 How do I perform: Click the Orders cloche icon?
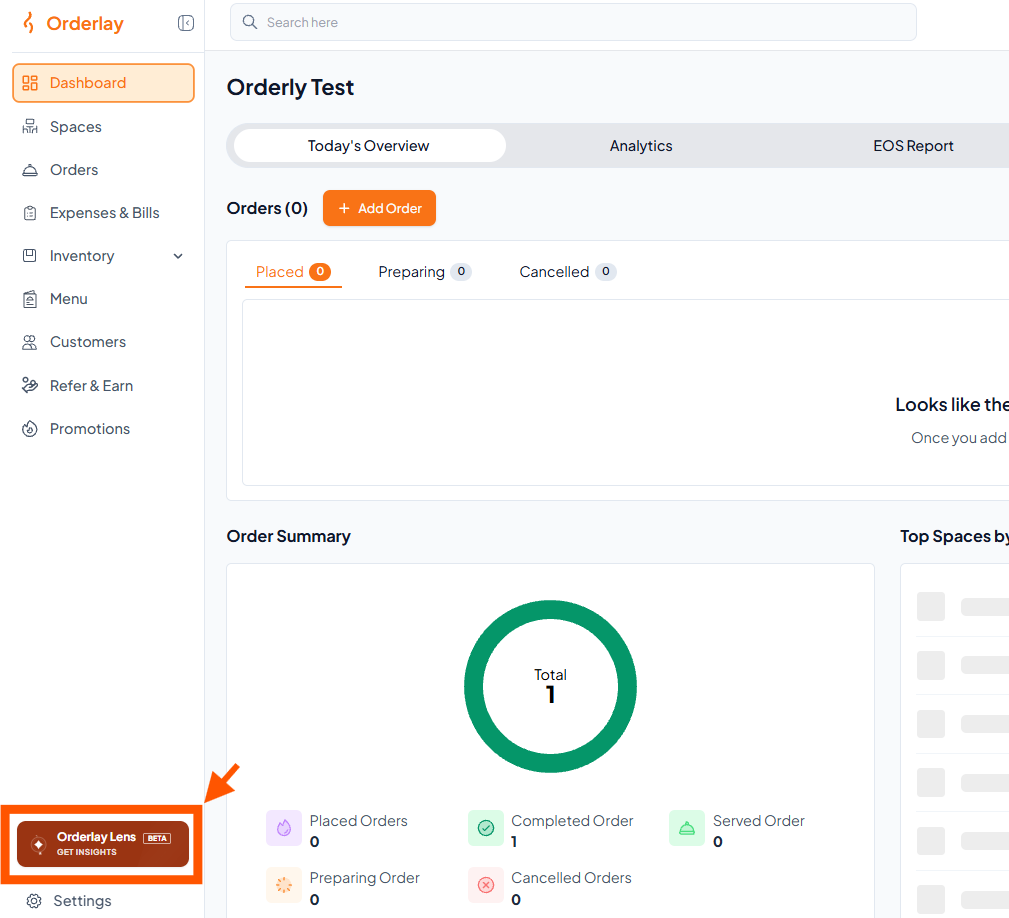point(30,170)
